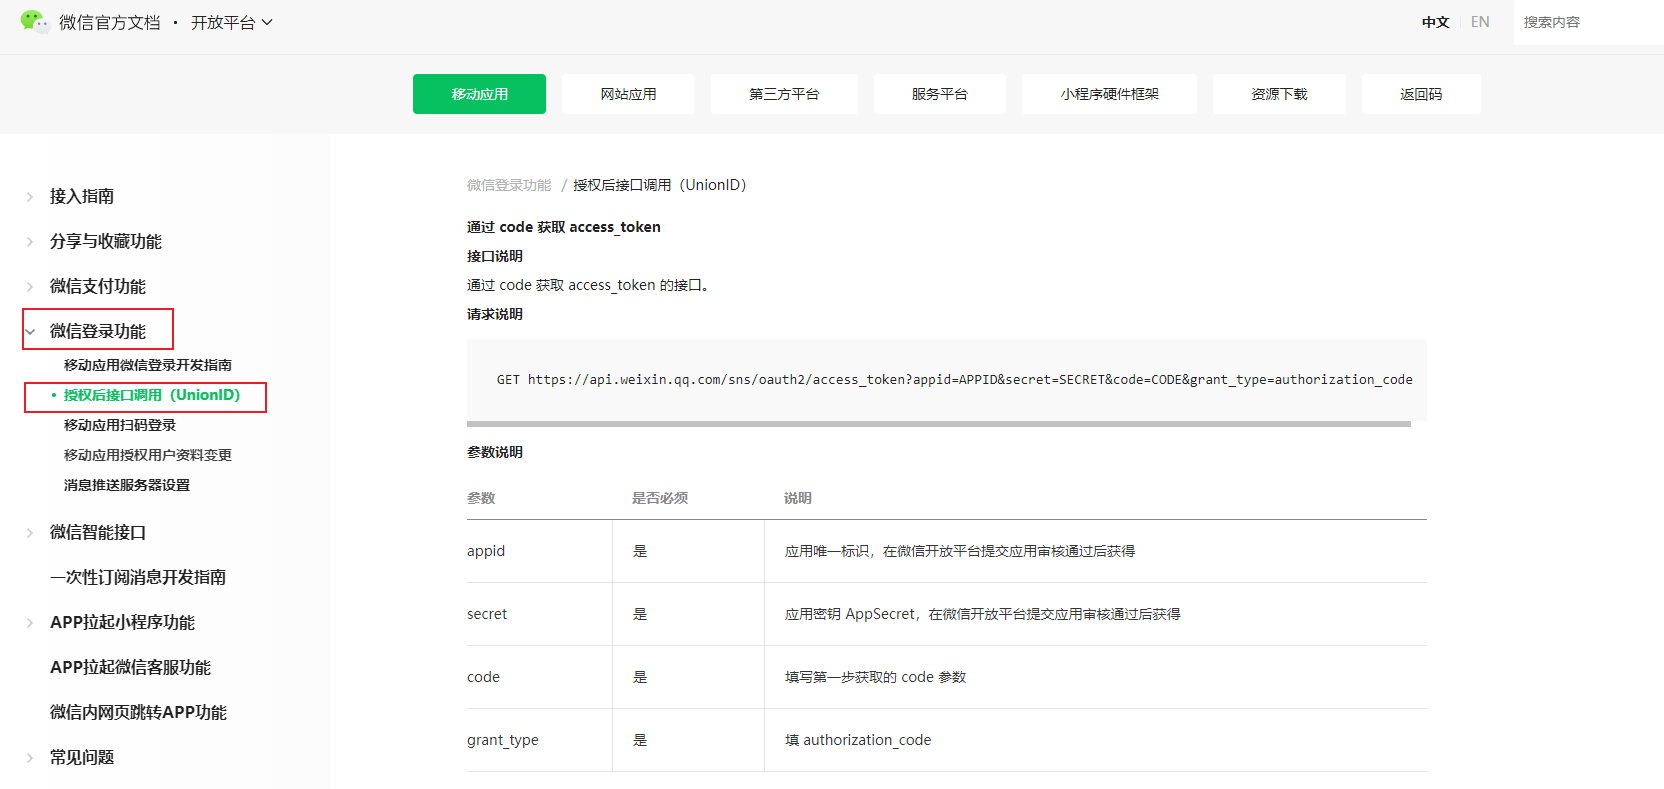Select the 第三方平台 tab
Image resolution: width=1664 pixels, height=789 pixels.
pyautogui.click(x=784, y=94)
